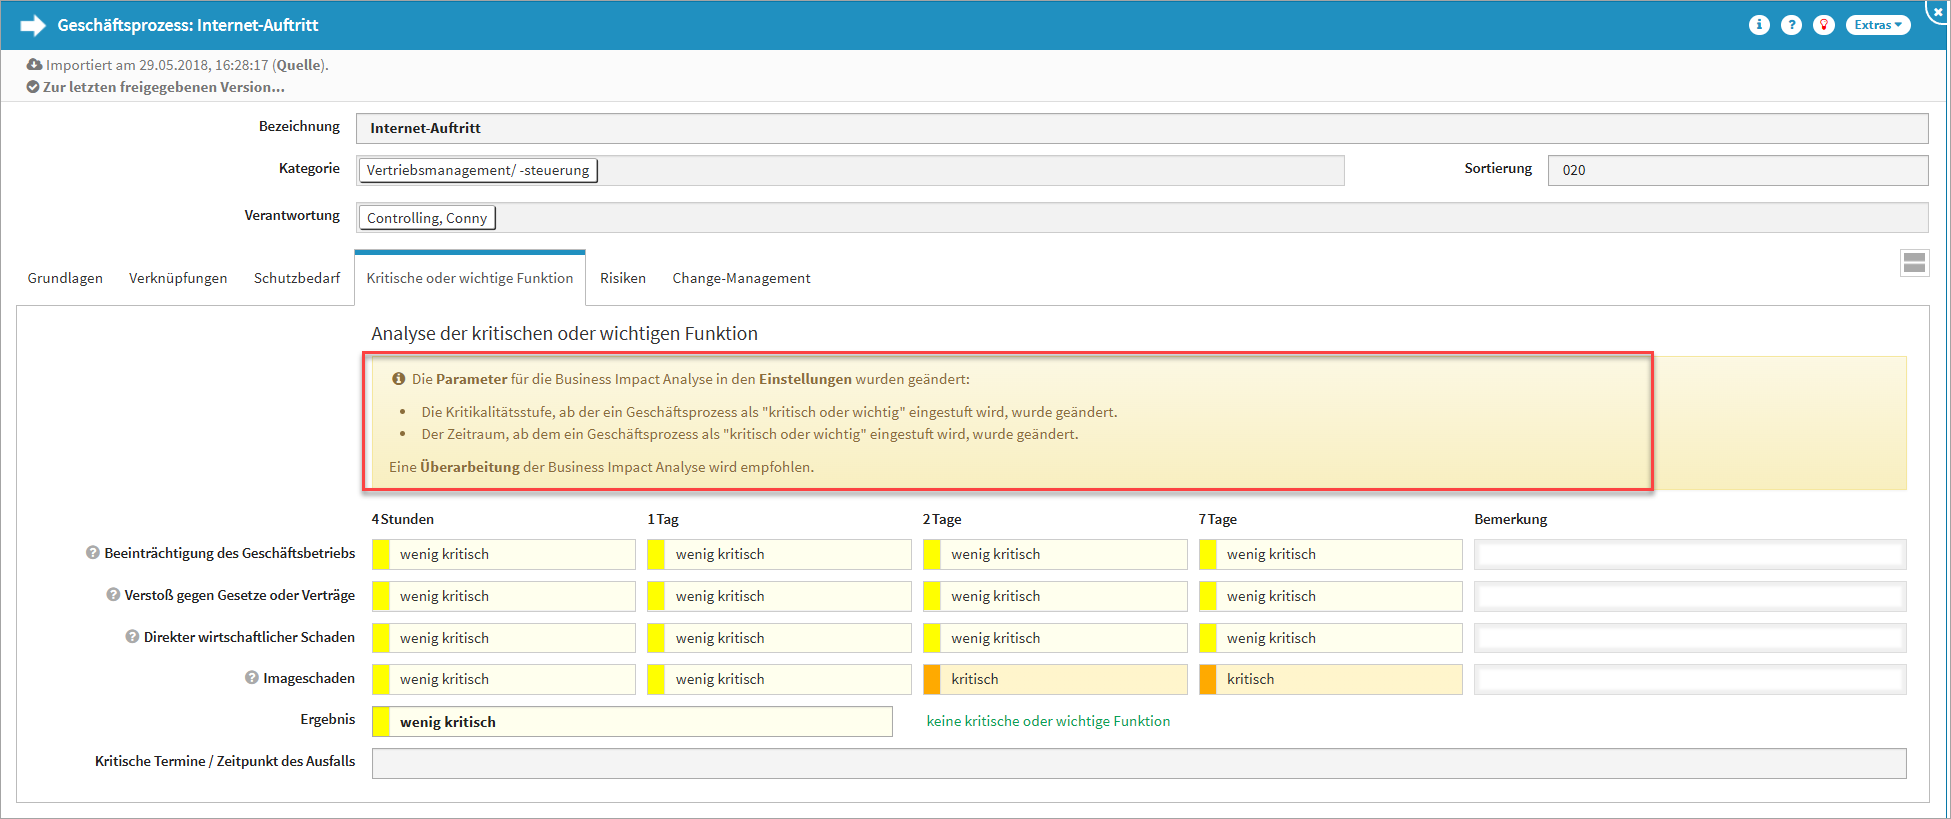
Task: Click help icon beside Imageschaden
Action: point(252,678)
